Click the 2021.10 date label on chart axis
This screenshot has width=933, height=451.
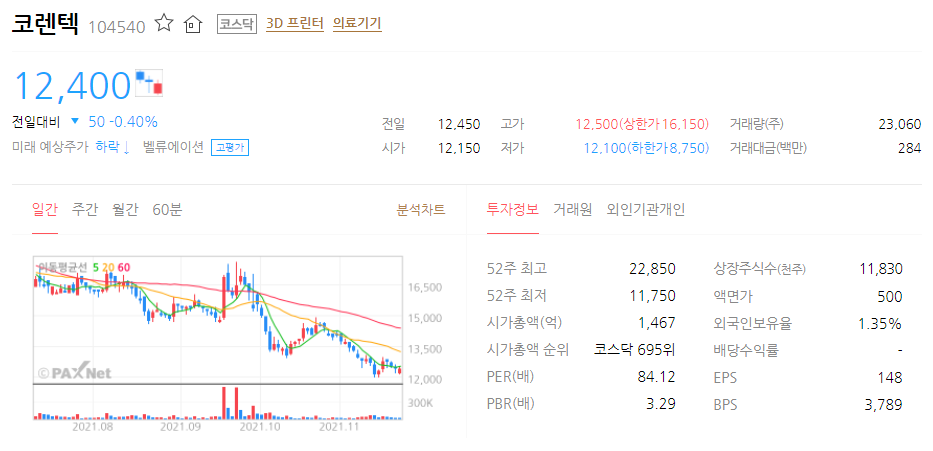pyautogui.click(x=262, y=427)
